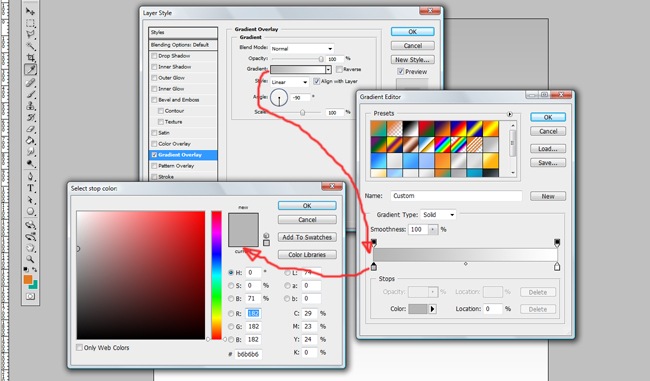Select the 3D Orbit tool

pyautogui.click(x=30, y=237)
